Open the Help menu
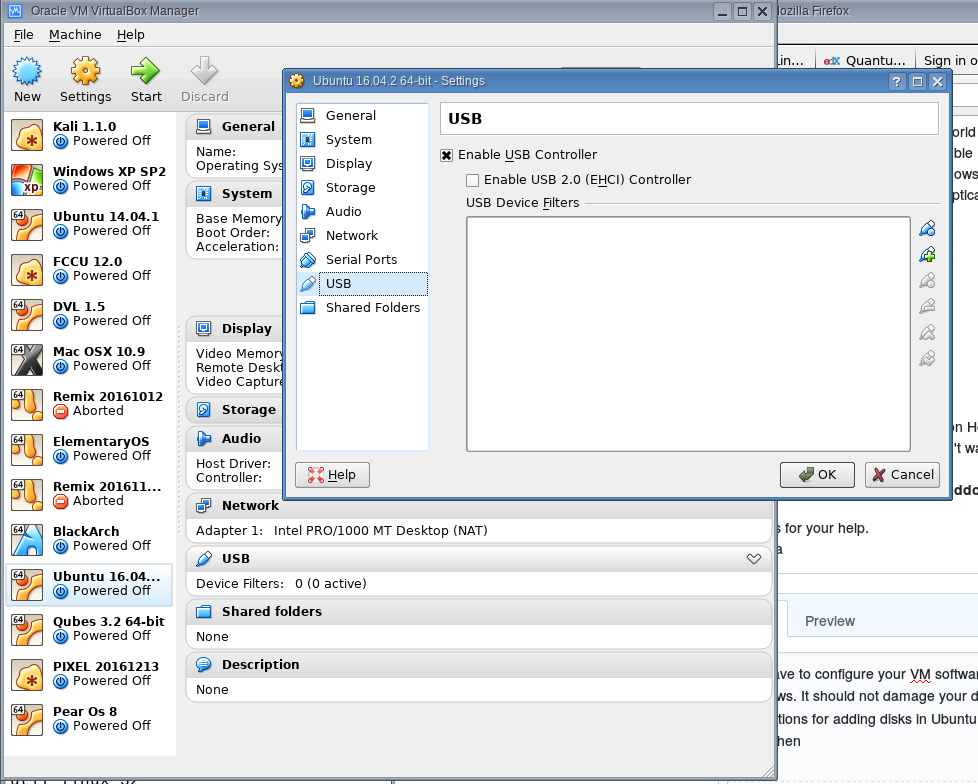This screenshot has width=978, height=784. (x=130, y=34)
